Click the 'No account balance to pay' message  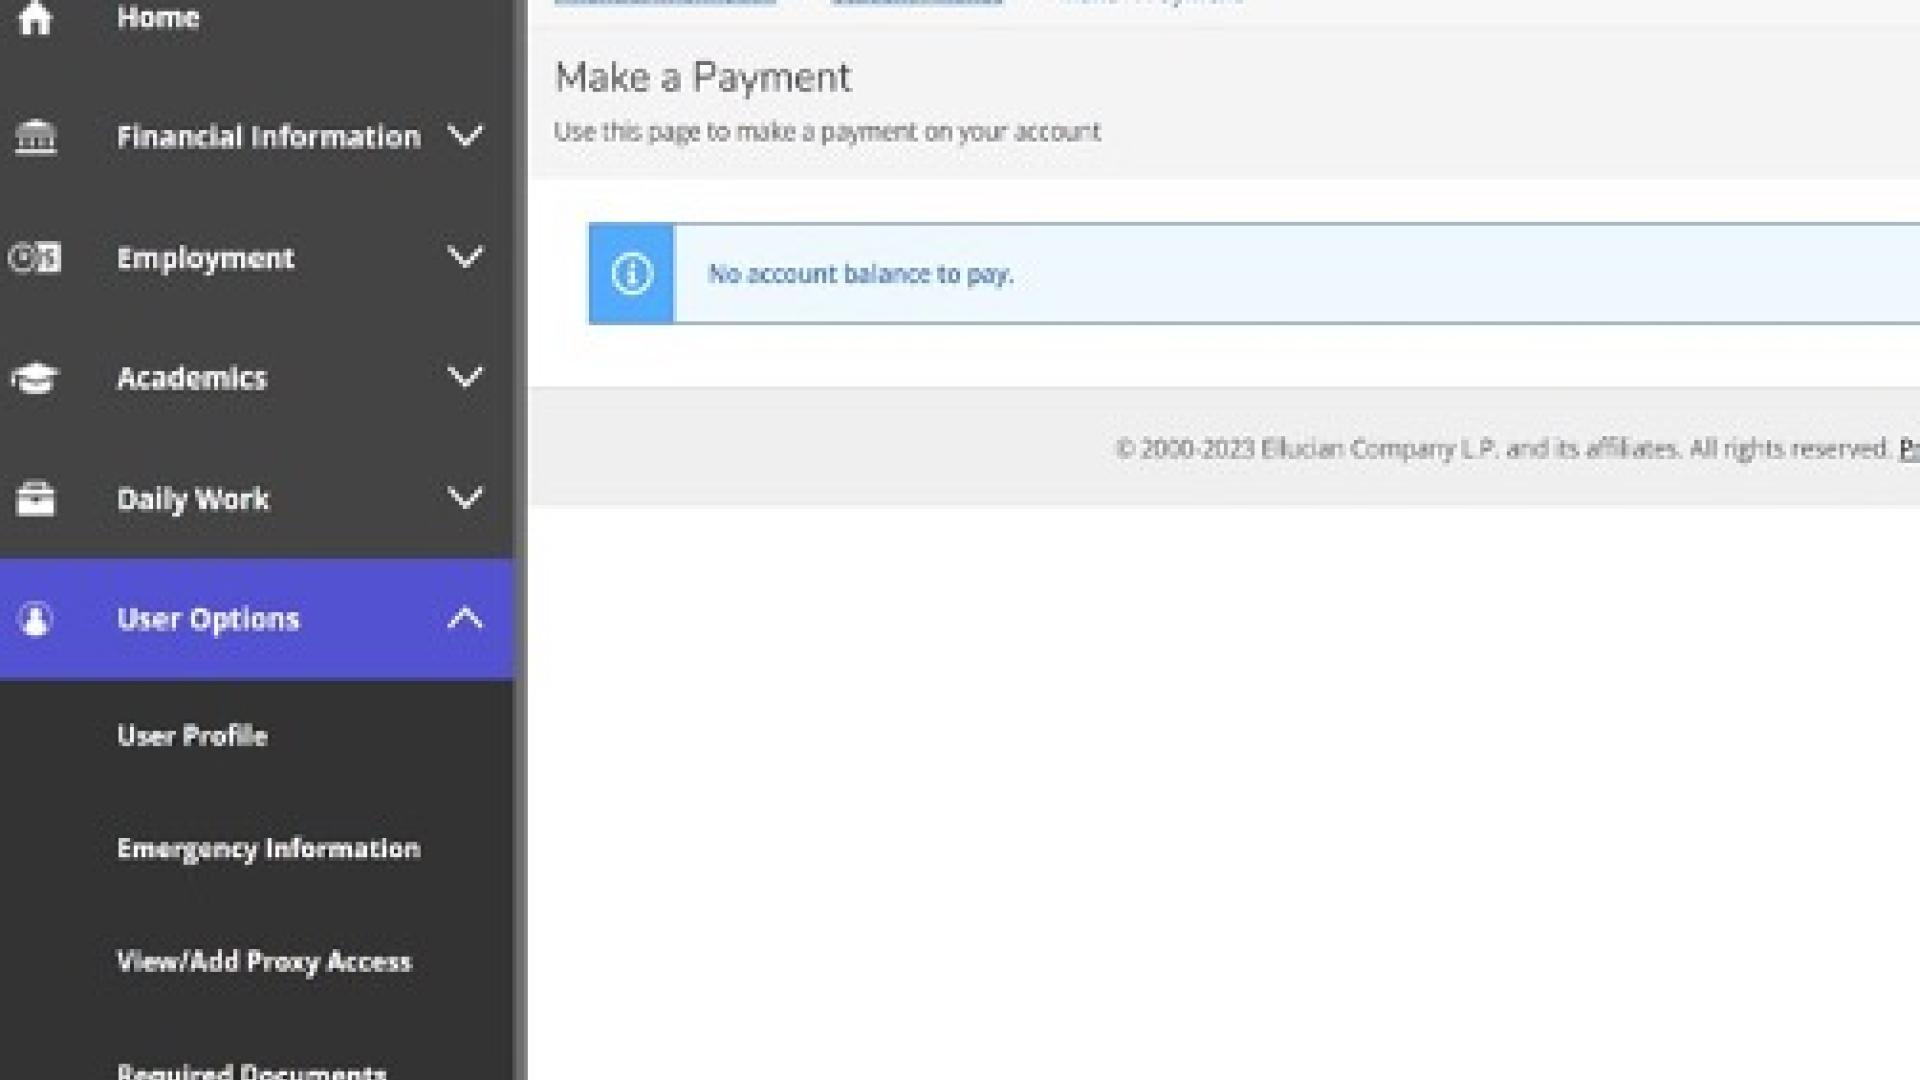(x=860, y=274)
